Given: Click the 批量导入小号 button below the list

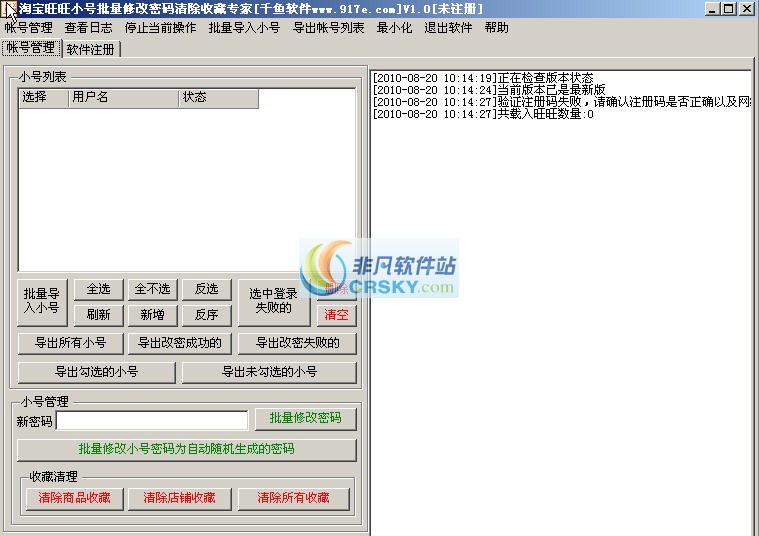Looking at the screenshot, I should pos(42,301).
